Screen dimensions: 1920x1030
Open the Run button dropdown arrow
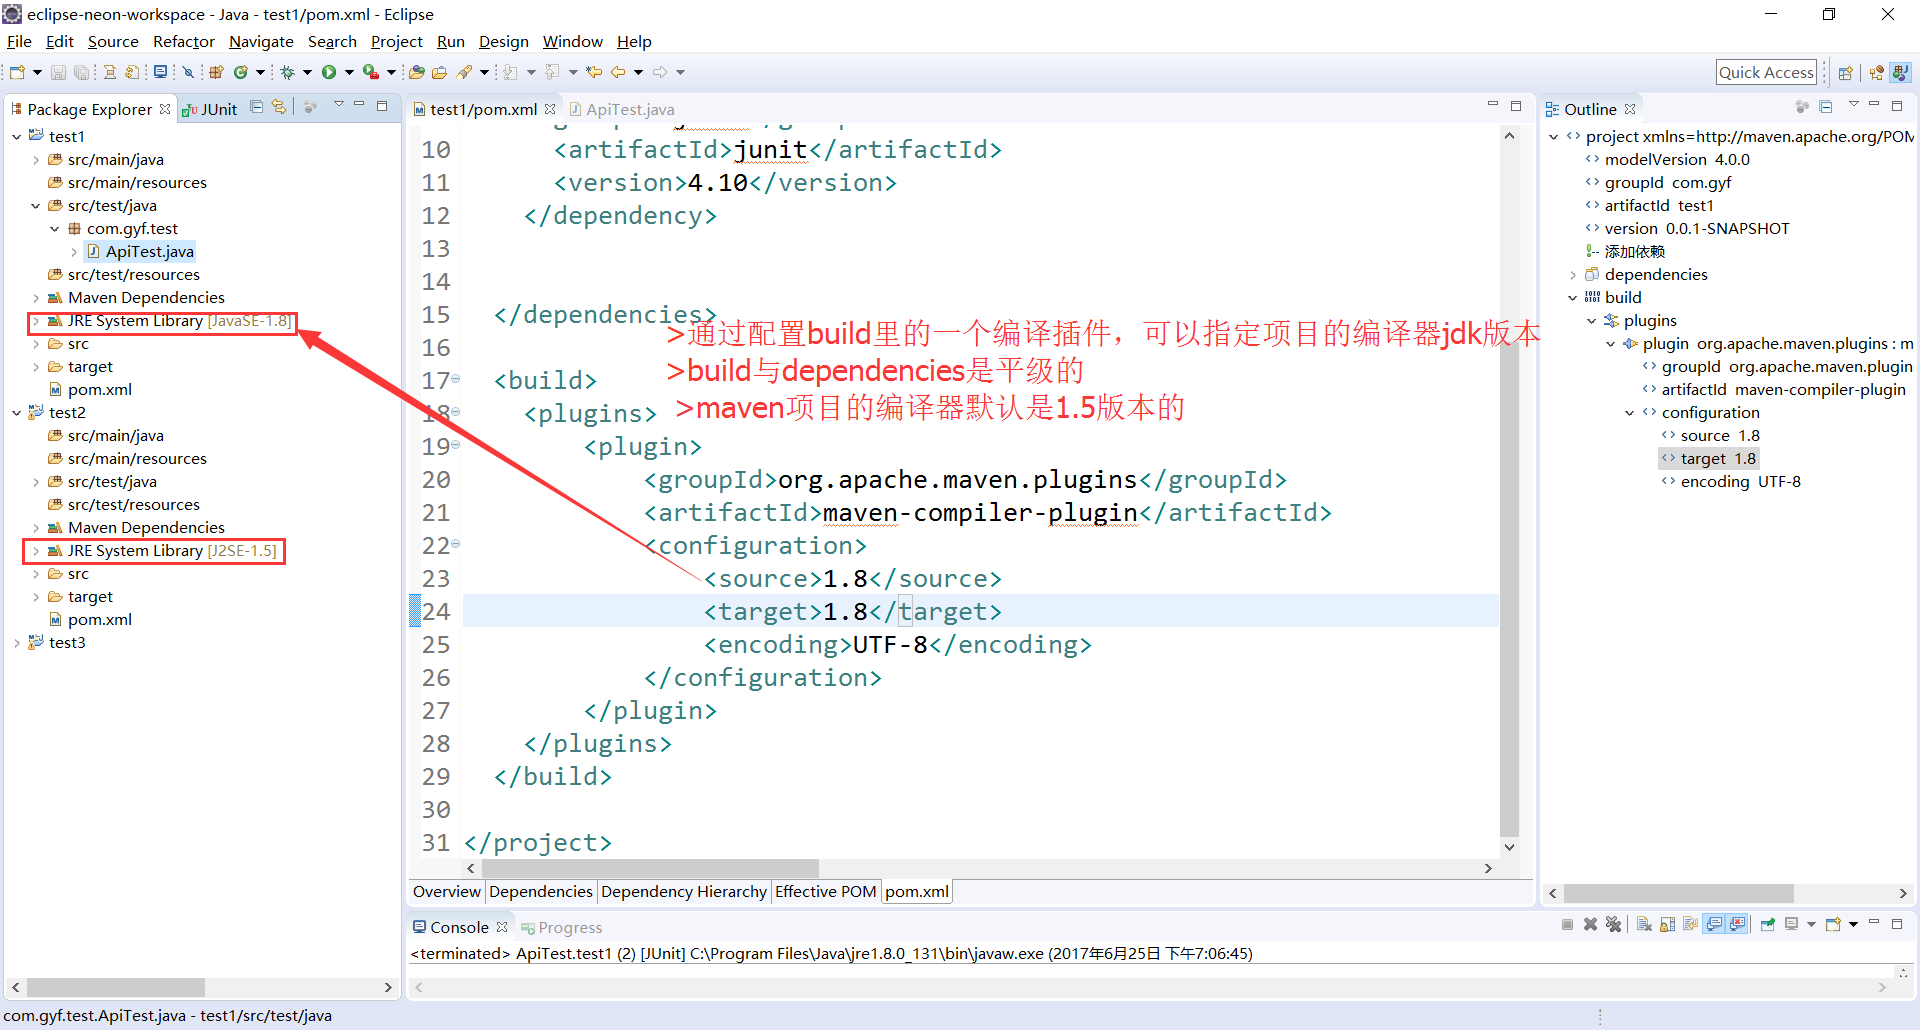coord(349,72)
